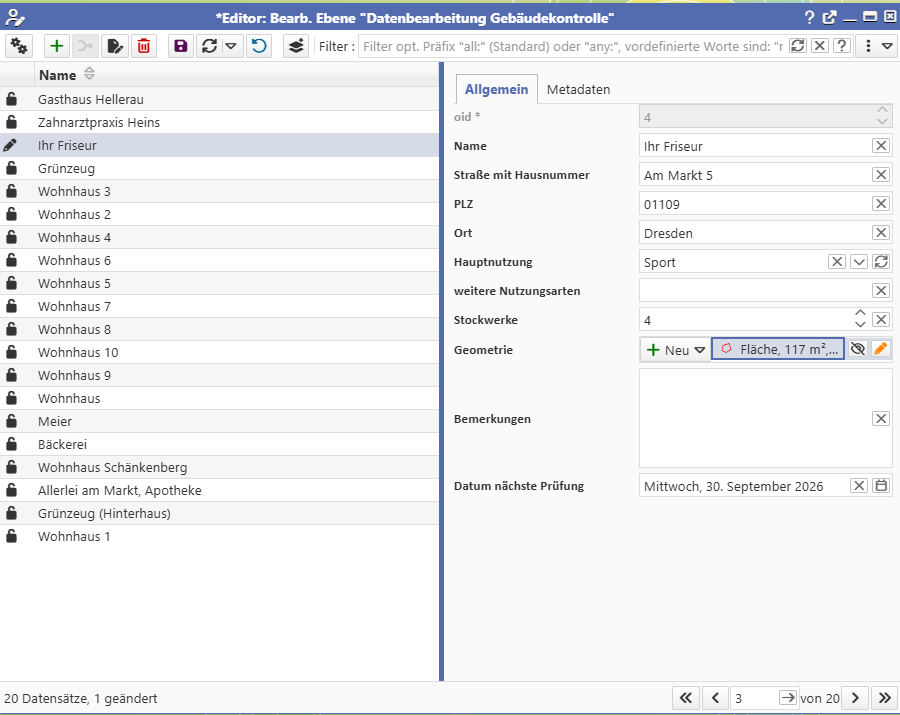Expand the reload options dropdown arrow
The height and width of the screenshot is (715, 900).
click(x=231, y=46)
